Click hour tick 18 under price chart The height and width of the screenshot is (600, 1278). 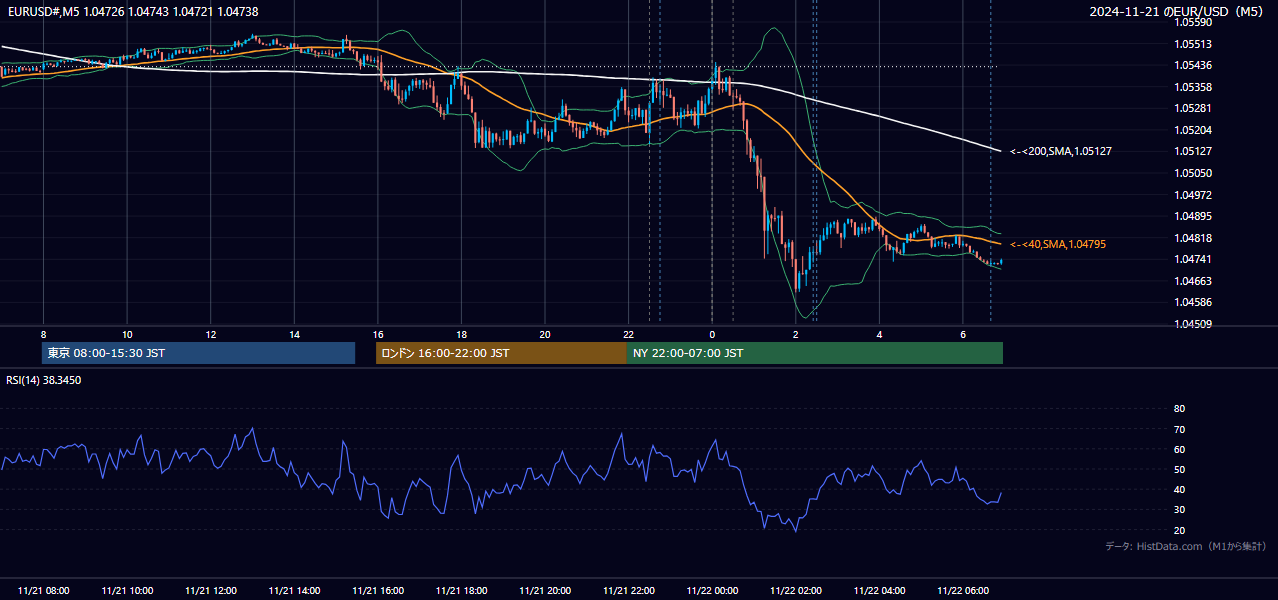pos(461,334)
